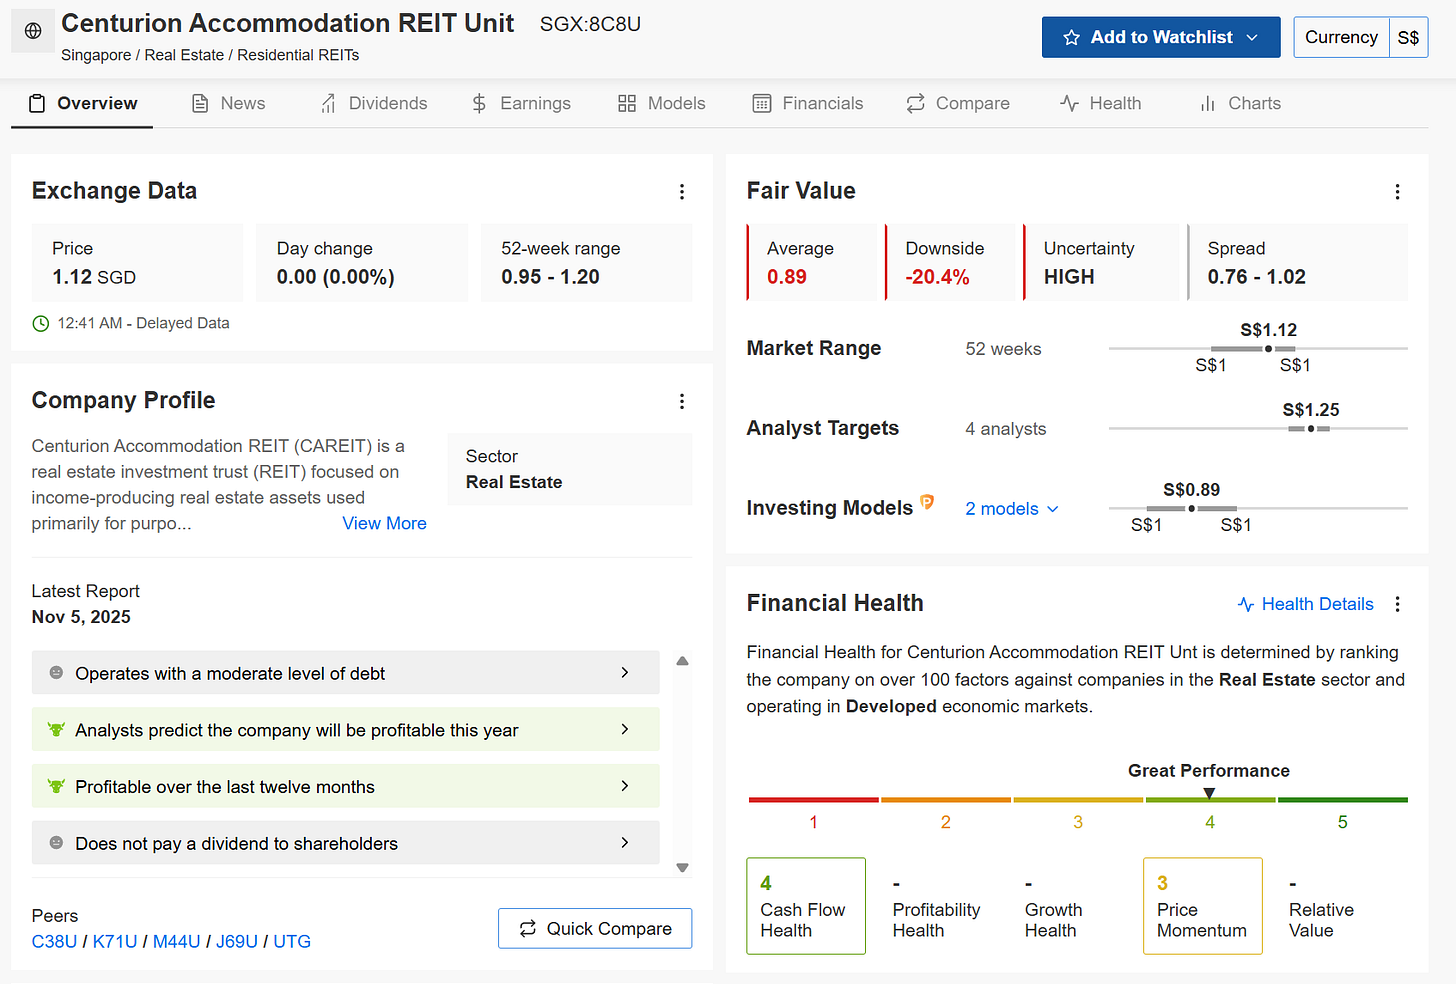The image size is (1456, 984).
Task: Open Fair Value three-dot options menu
Action: pos(1397,191)
